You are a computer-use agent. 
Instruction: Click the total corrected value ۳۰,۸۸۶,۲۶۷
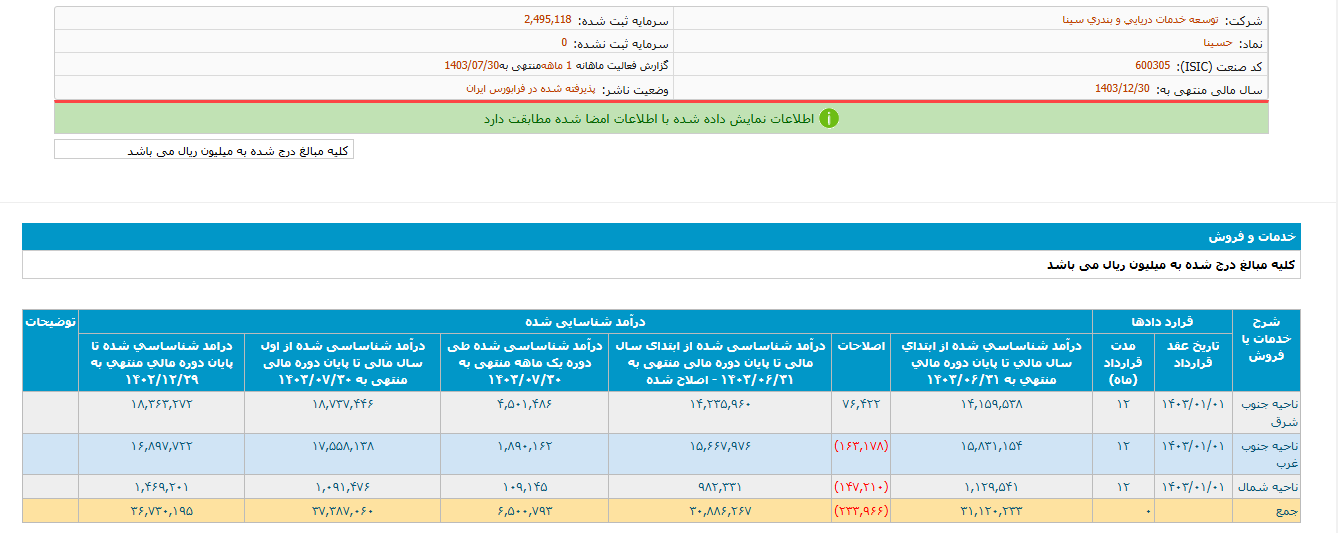coord(719,510)
